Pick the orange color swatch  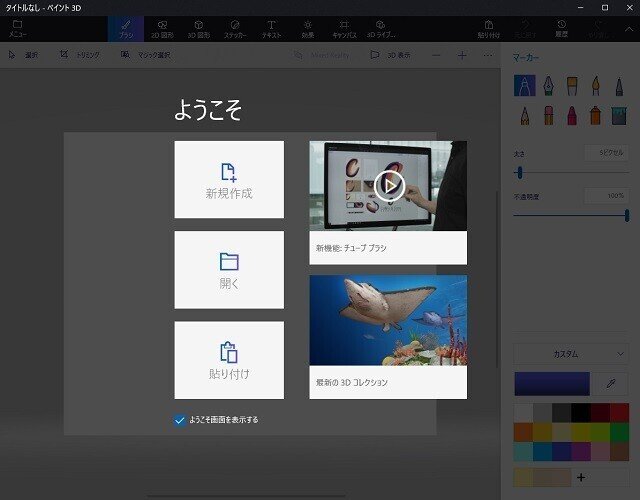523,432
